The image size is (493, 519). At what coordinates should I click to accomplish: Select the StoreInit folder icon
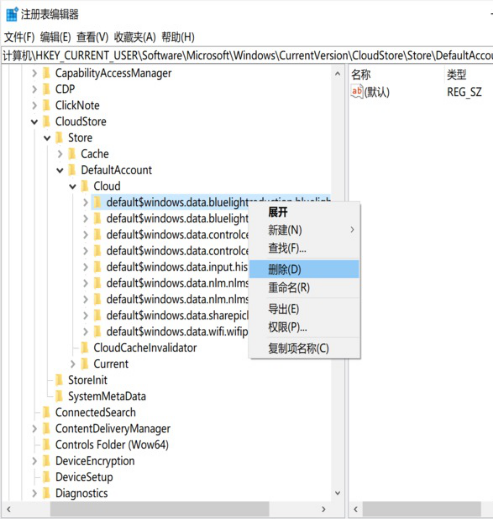click(59, 380)
